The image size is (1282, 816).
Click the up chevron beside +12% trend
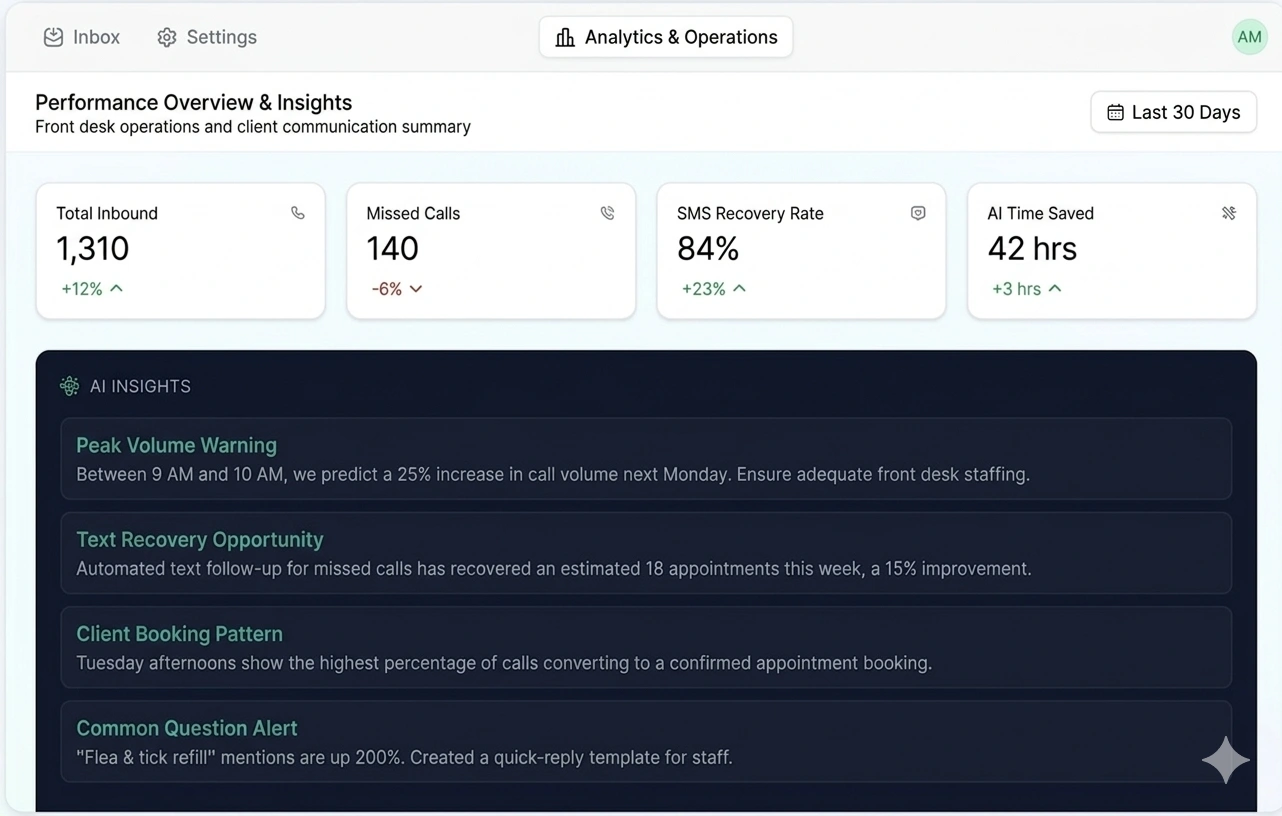point(117,288)
